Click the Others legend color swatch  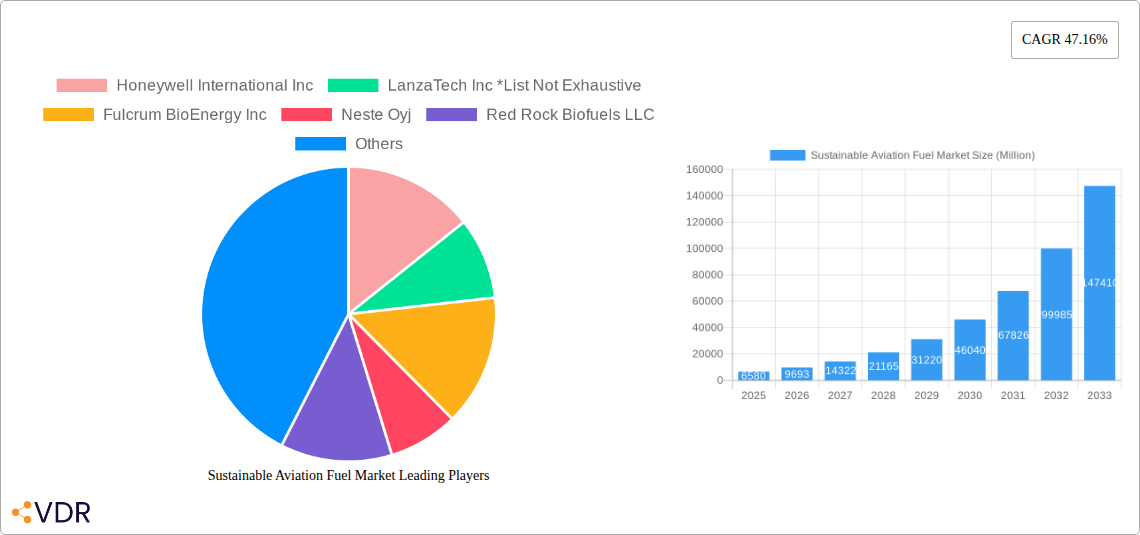[x=320, y=143]
